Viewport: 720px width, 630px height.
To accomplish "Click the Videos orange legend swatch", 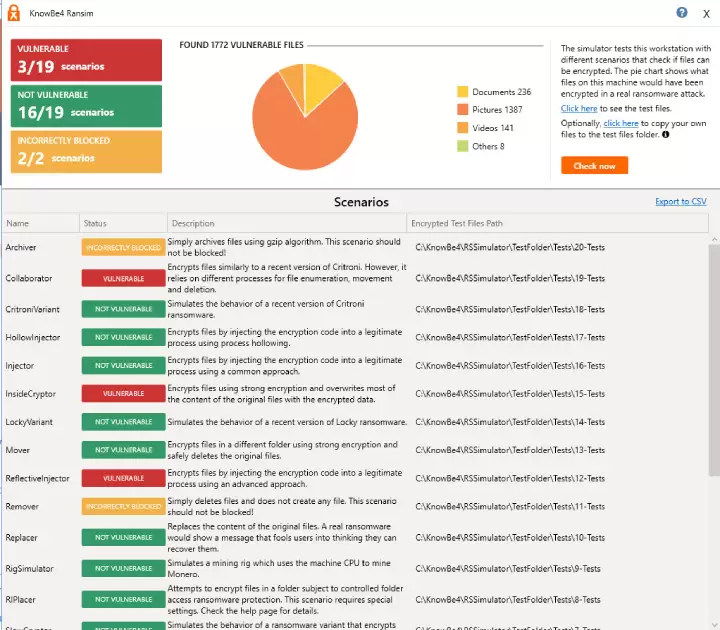I will 462,128.
